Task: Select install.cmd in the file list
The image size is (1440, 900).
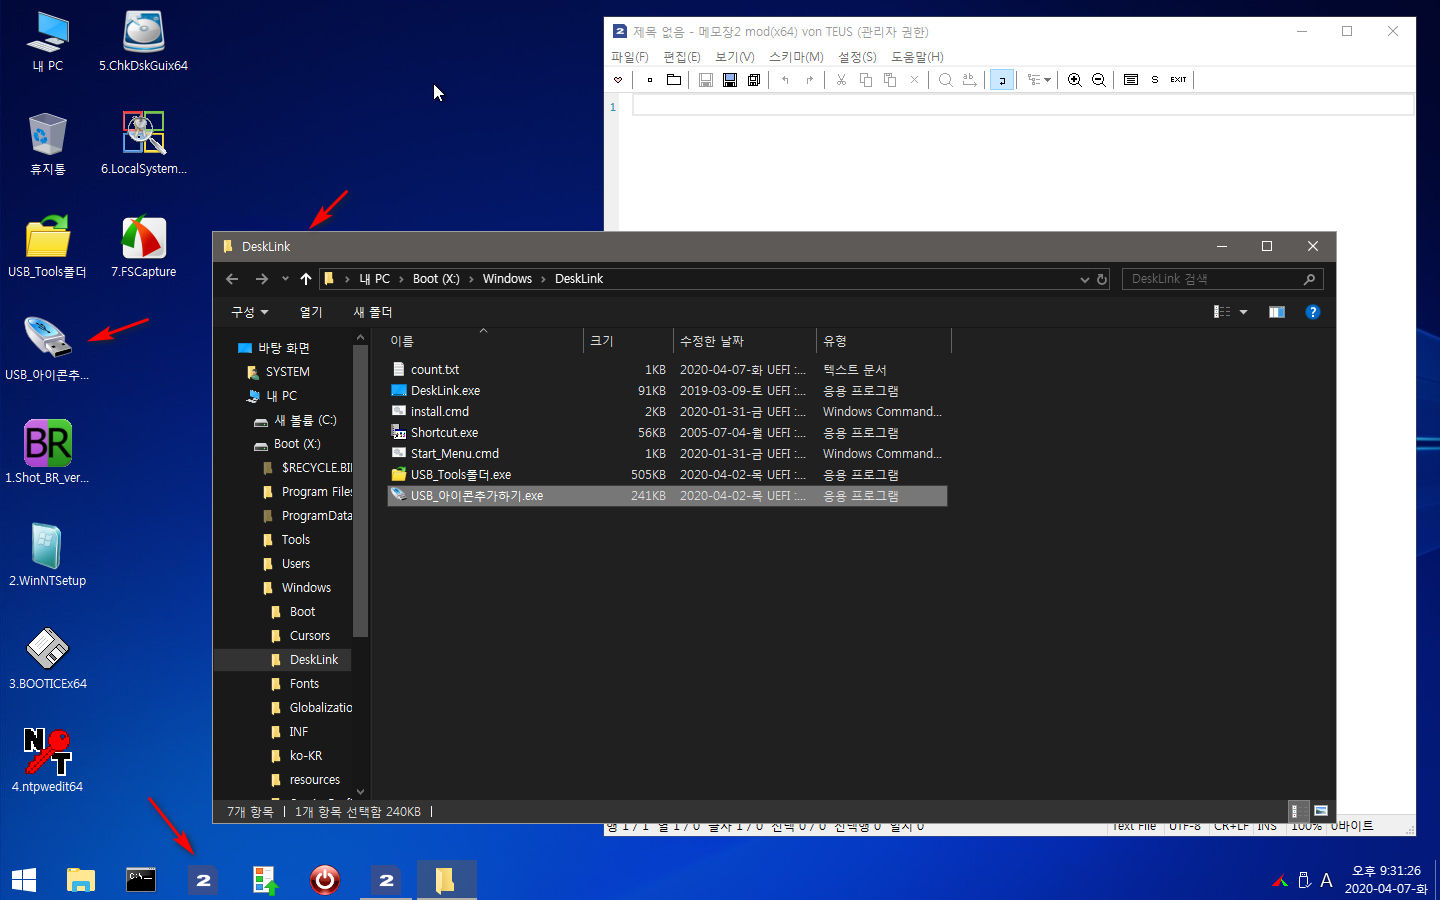Action: coord(440,412)
